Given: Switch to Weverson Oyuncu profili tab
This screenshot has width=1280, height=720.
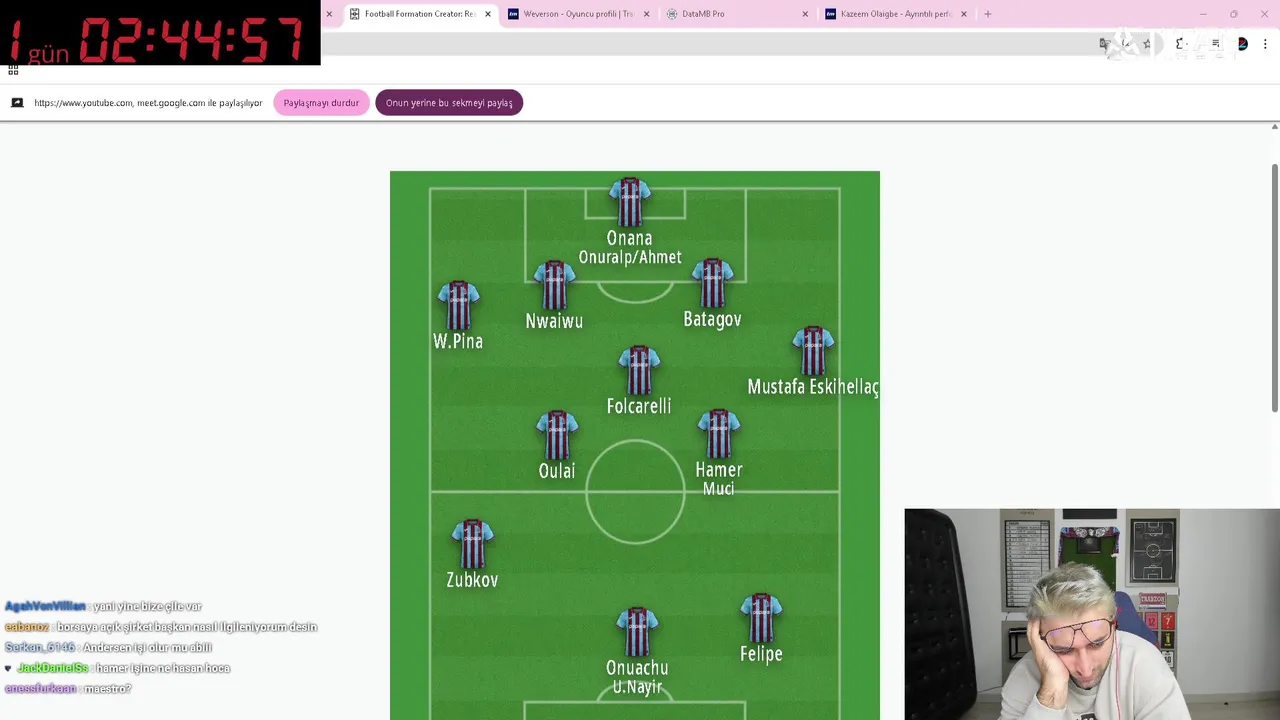Looking at the screenshot, I should click(578, 14).
